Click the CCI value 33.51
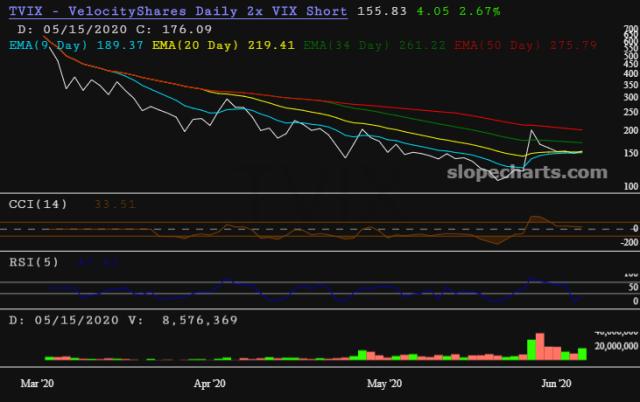Viewport: 640px width, 402px height. pyautogui.click(x=115, y=204)
